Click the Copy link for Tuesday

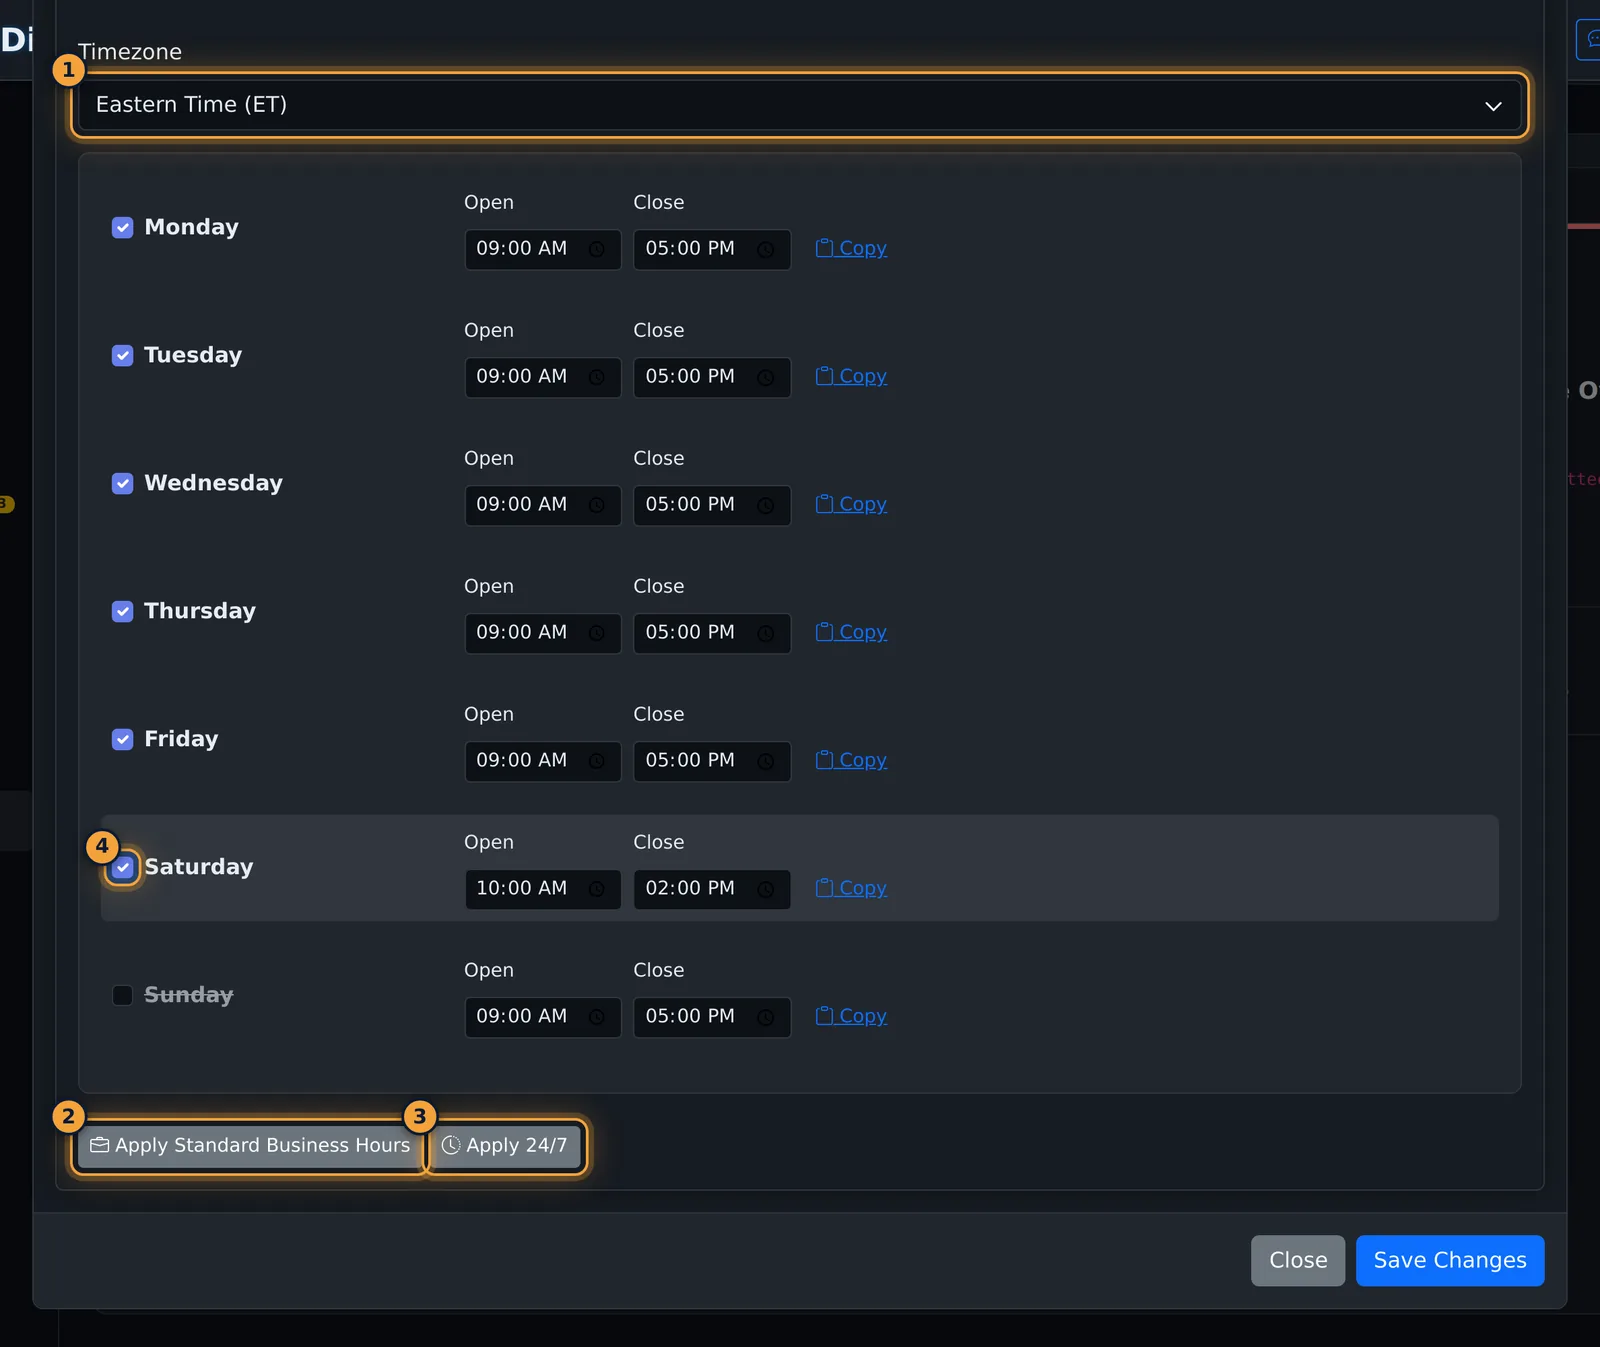point(851,376)
